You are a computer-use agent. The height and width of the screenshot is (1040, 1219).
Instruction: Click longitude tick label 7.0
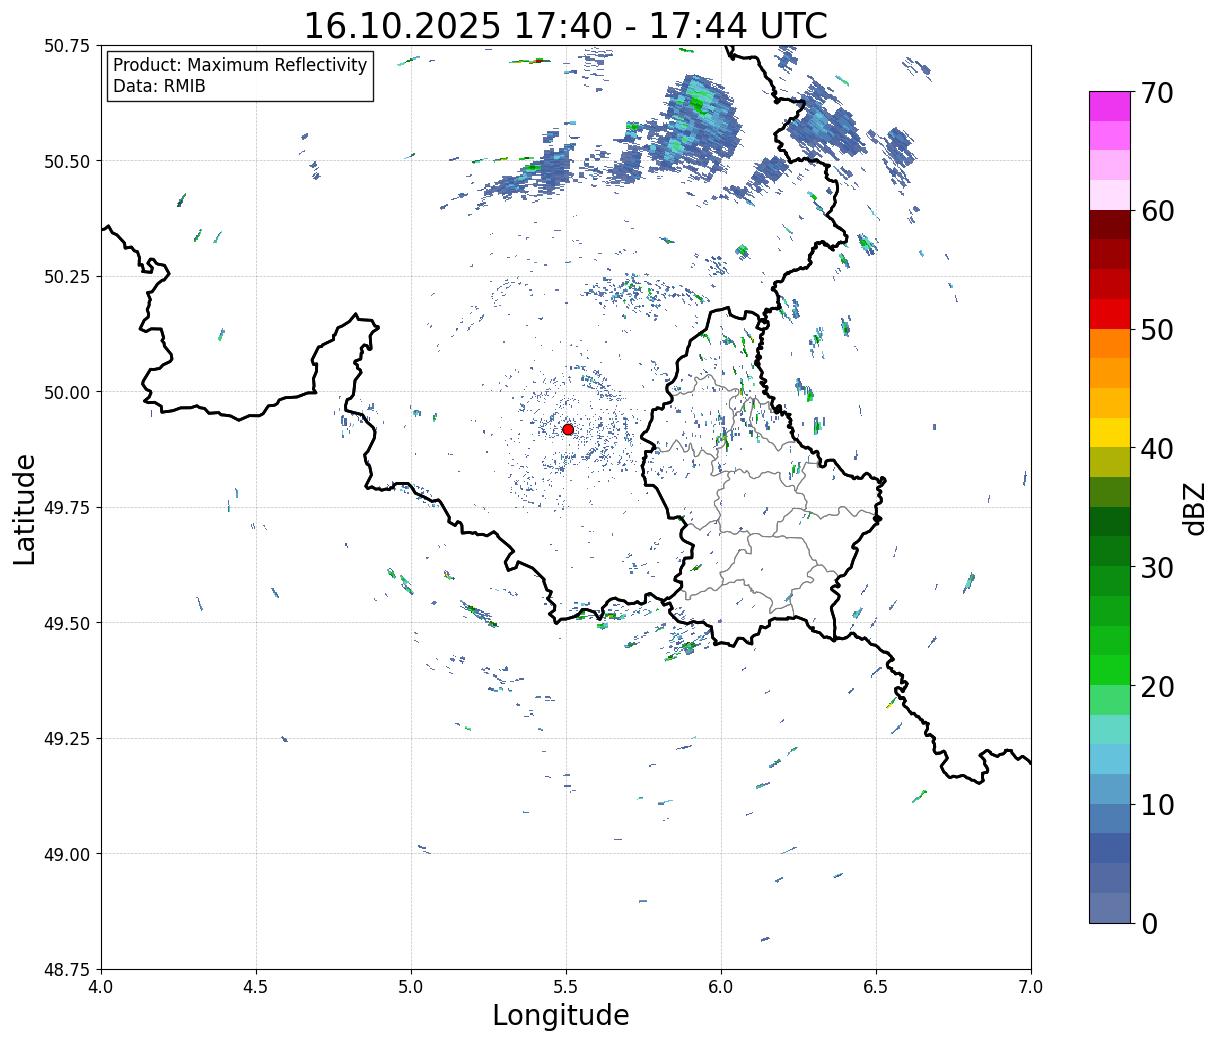pyautogui.click(x=1031, y=987)
